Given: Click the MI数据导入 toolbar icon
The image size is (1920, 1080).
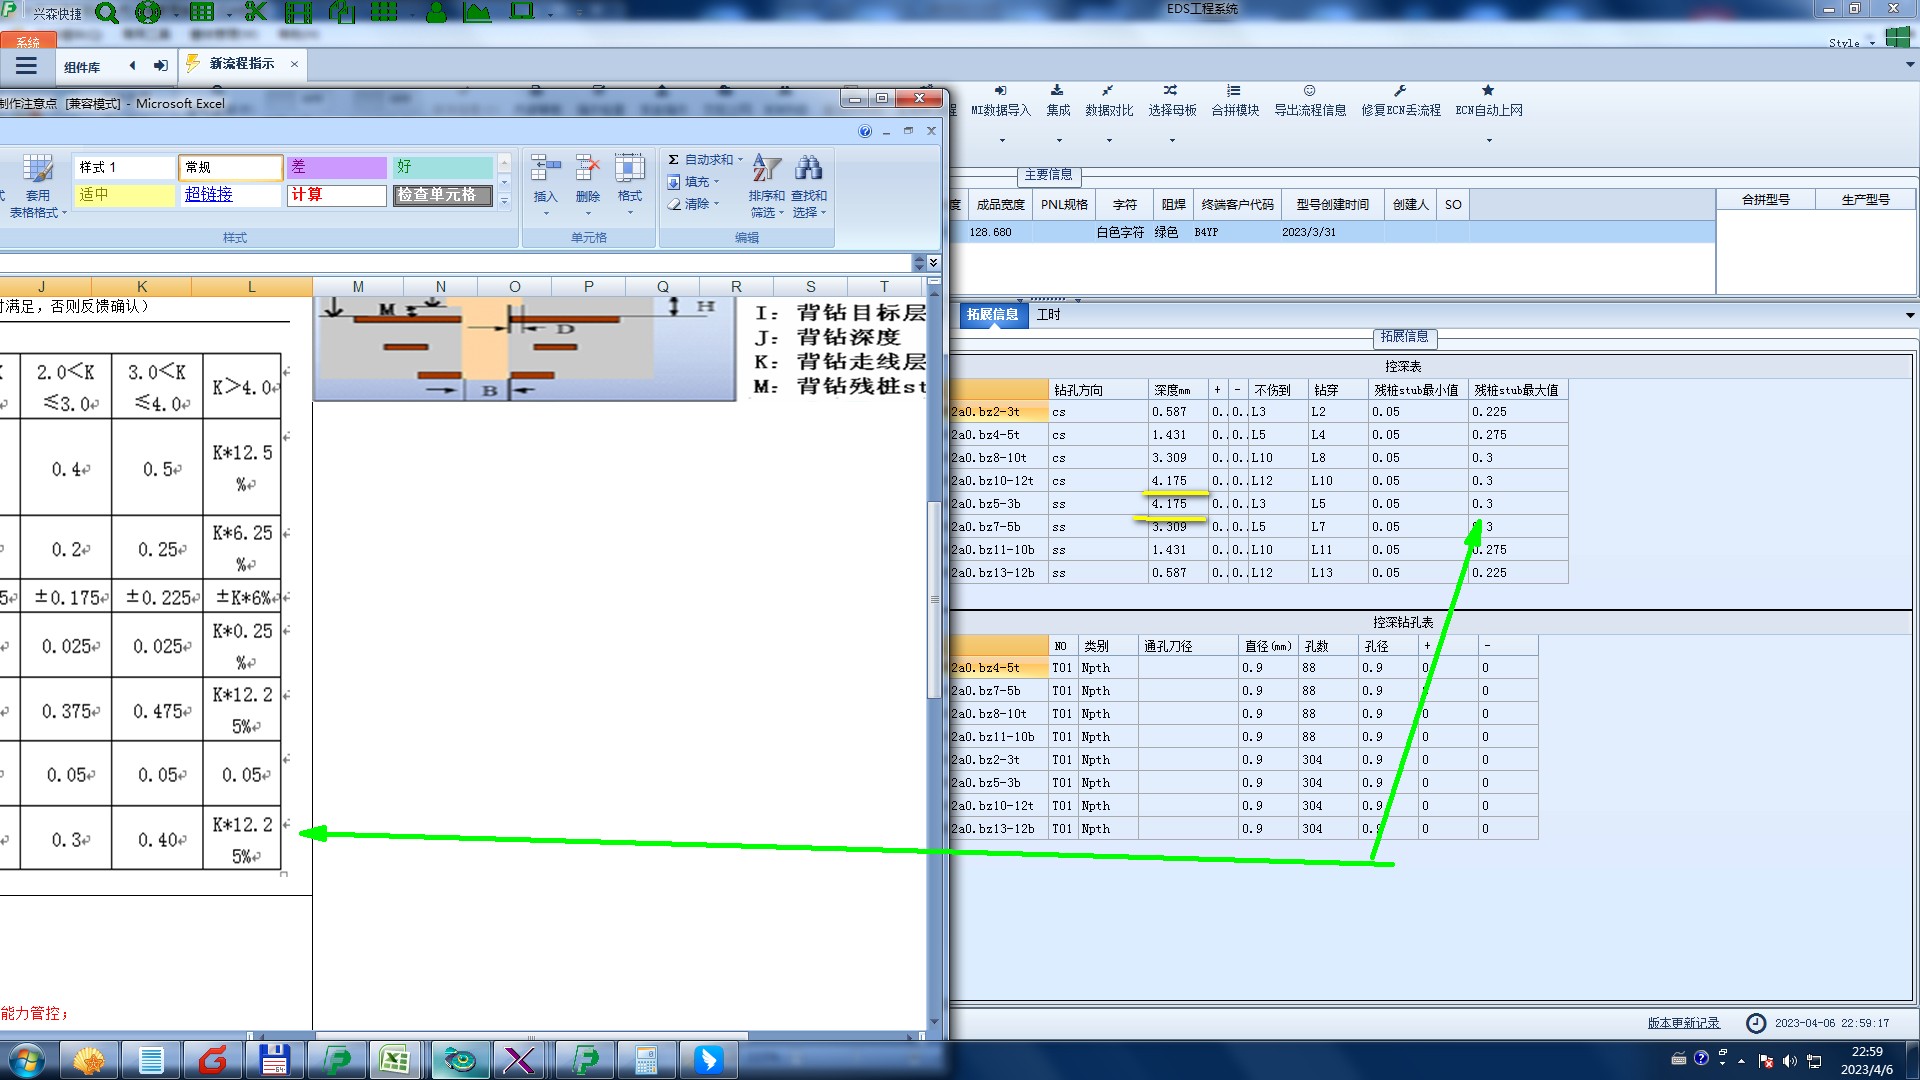Looking at the screenshot, I should click(x=1000, y=91).
